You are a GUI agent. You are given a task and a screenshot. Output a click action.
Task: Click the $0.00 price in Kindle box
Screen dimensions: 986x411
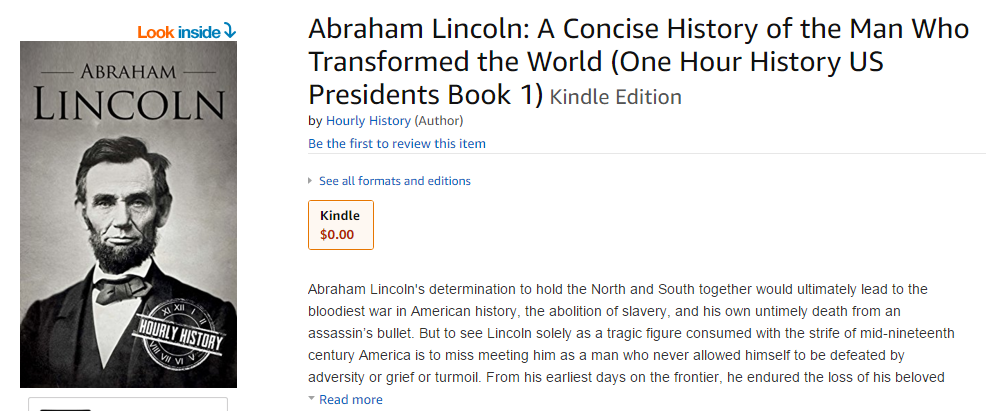[337, 235]
